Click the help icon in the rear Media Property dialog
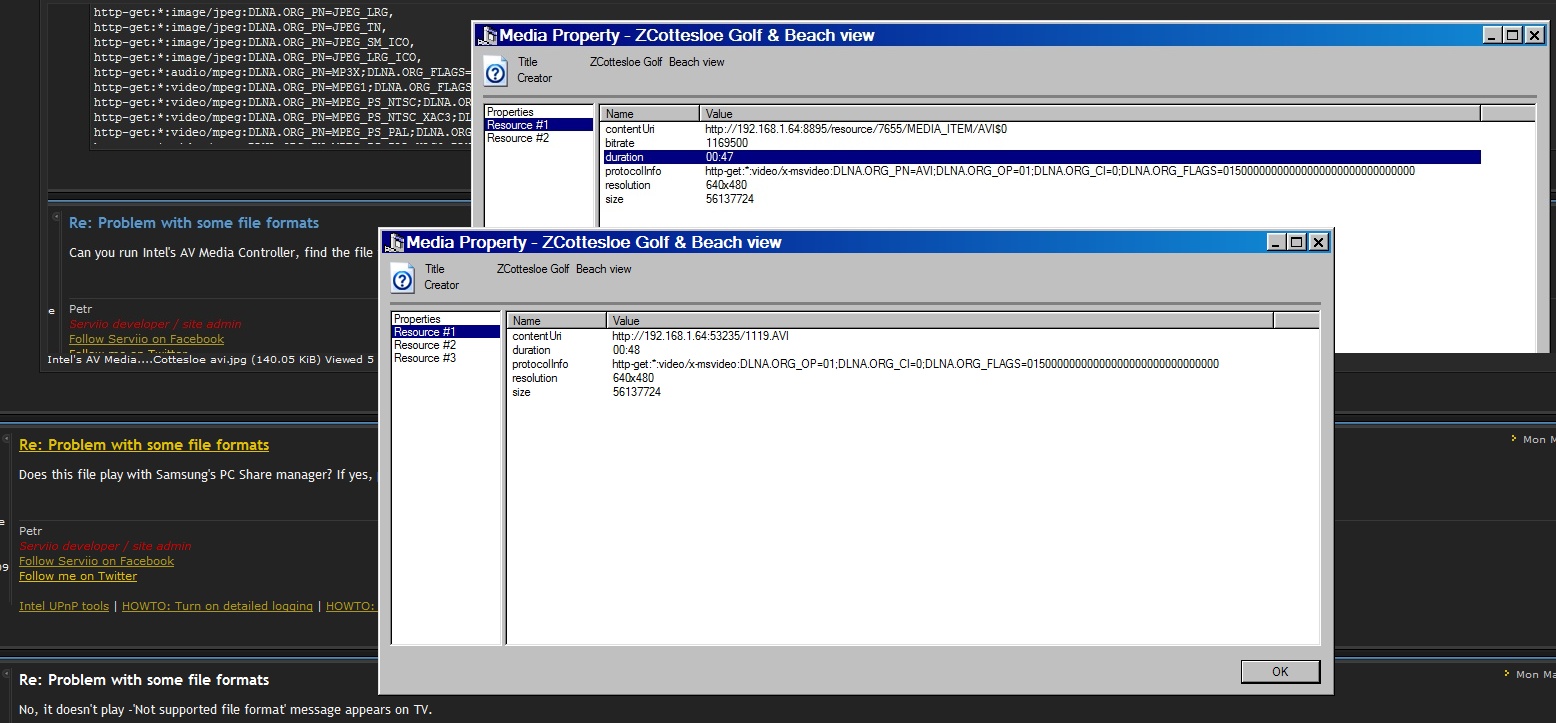This screenshot has width=1556, height=723. [x=497, y=70]
